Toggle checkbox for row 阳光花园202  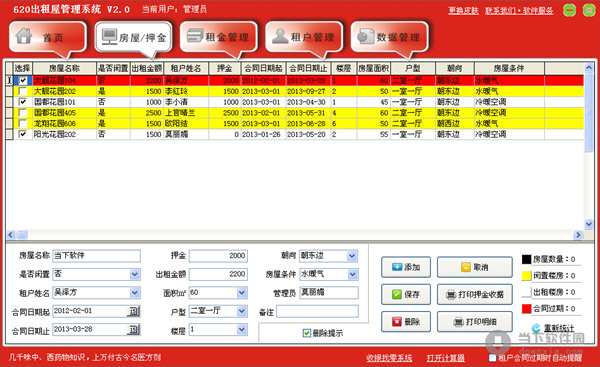pos(23,134)
